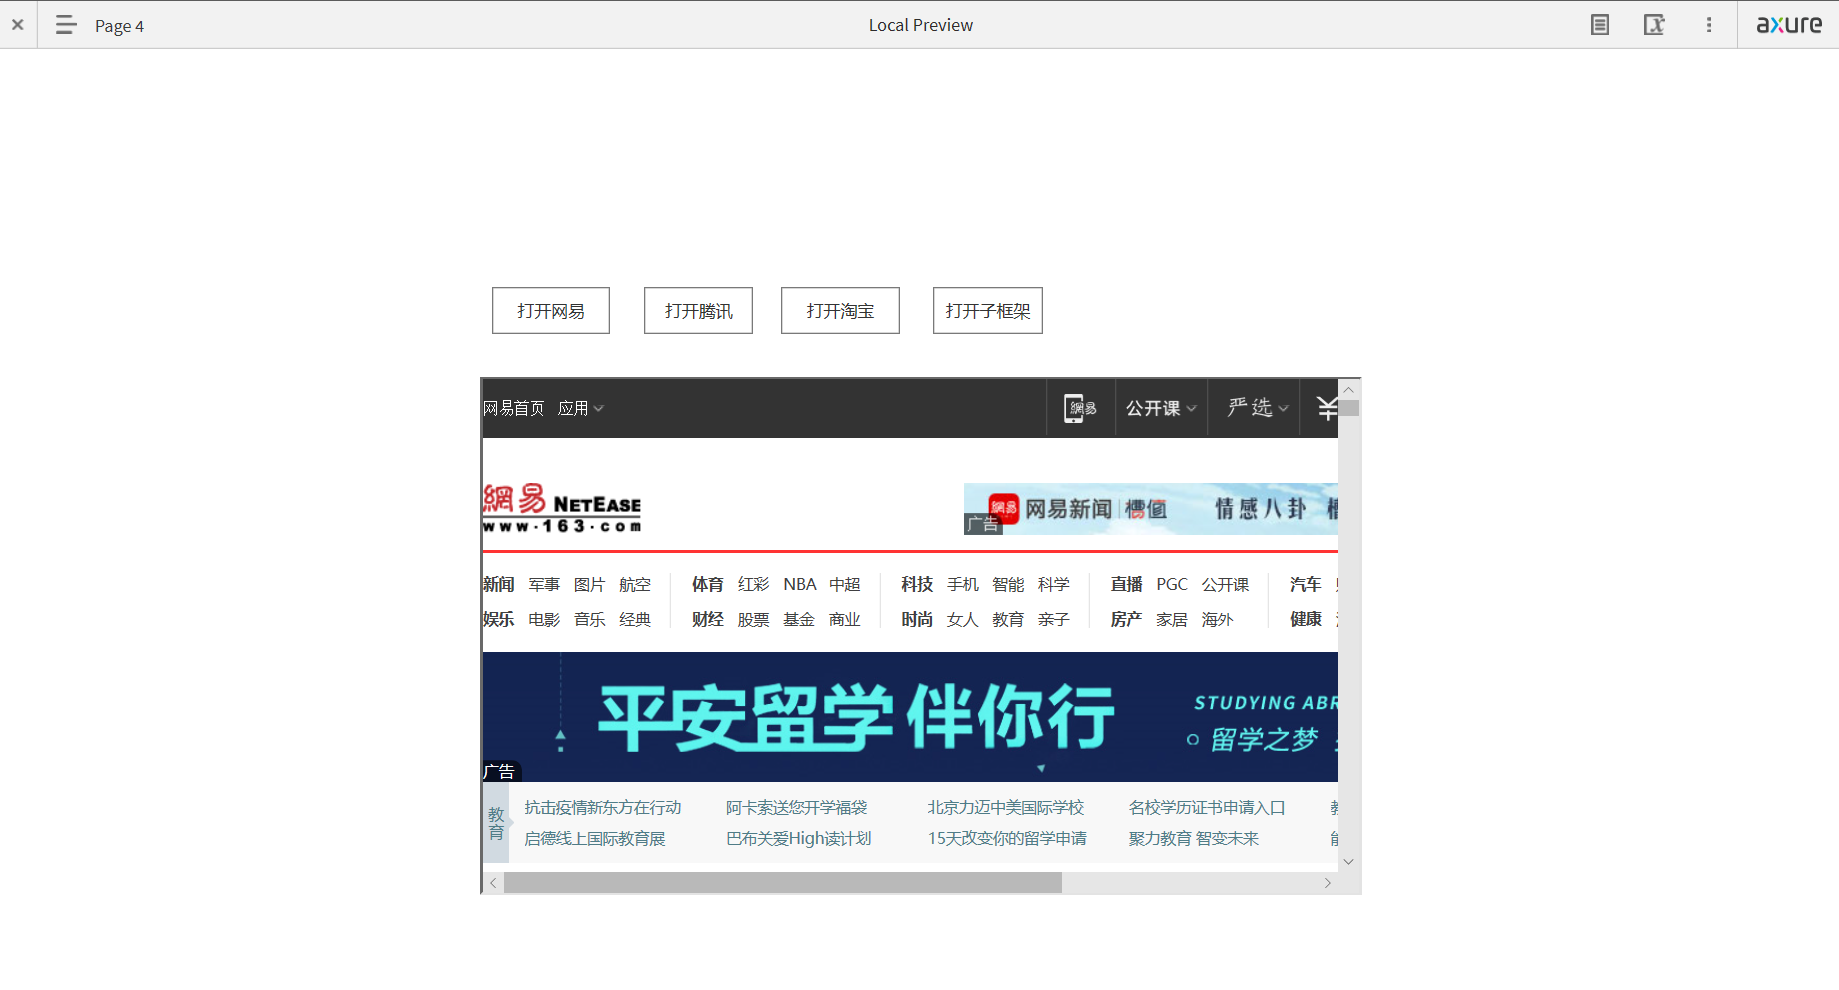
Task: Open the comments/inspect icon
Action: tap(1654, 25)
